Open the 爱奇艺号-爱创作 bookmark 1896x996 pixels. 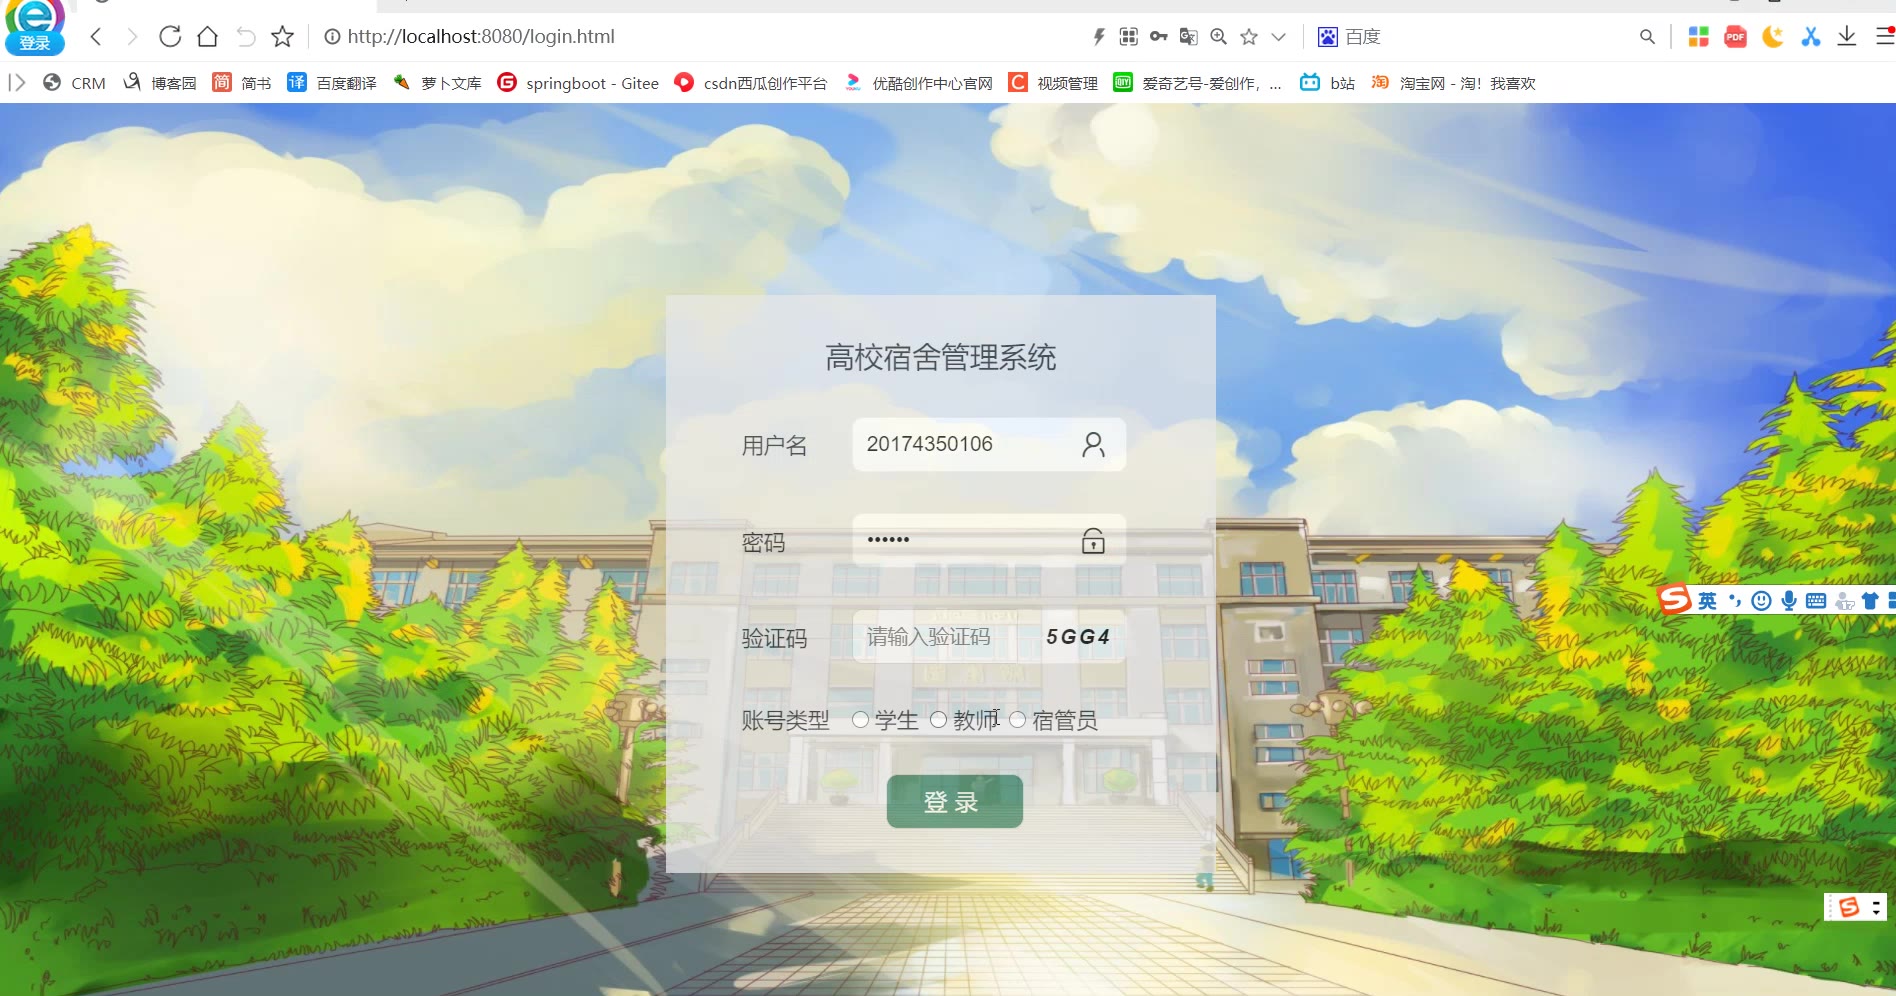pyautogui.click(x=1197, y=83)
